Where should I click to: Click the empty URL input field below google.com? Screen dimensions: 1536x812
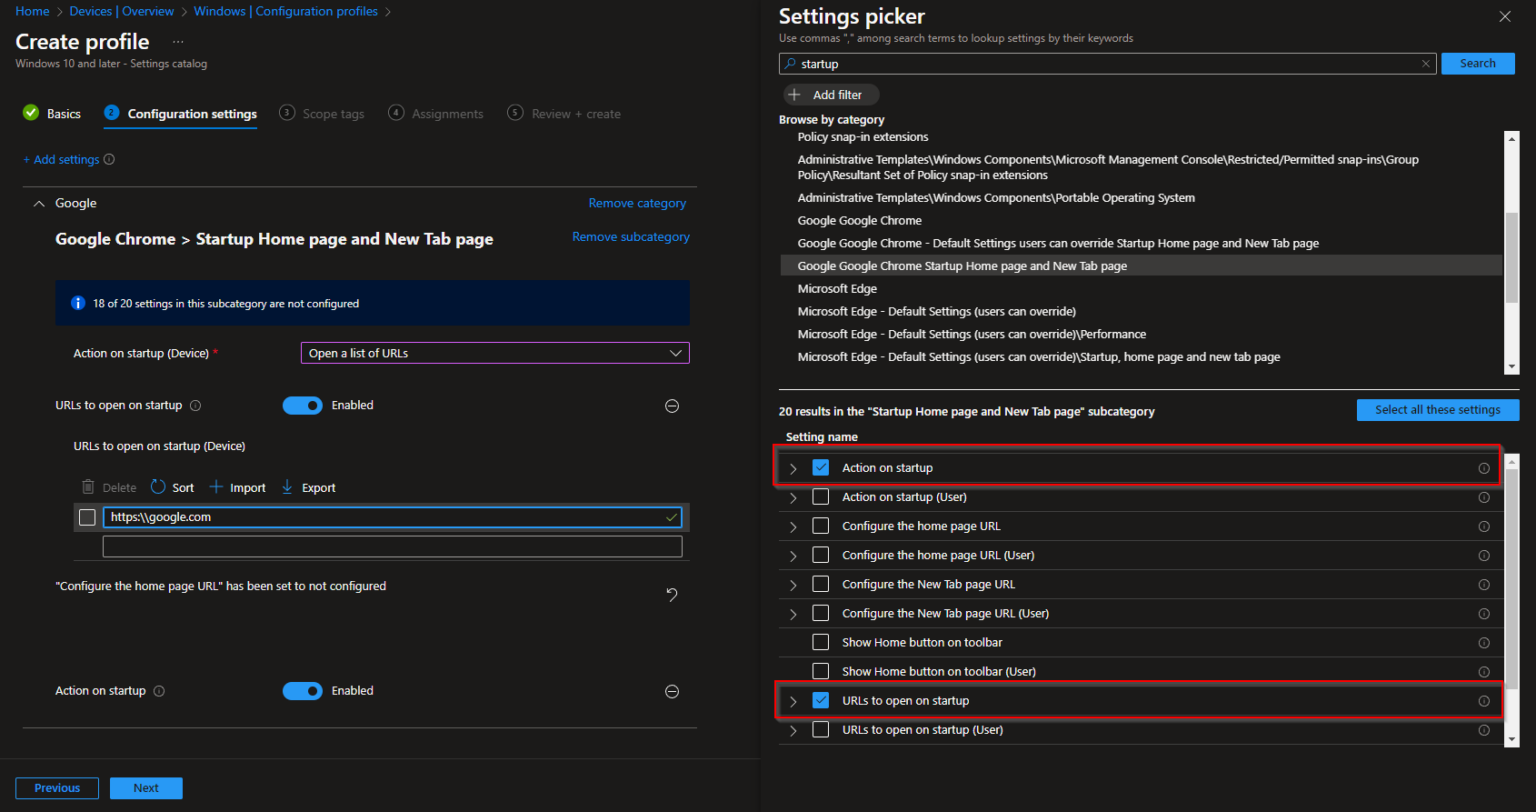tap(393, 547)
